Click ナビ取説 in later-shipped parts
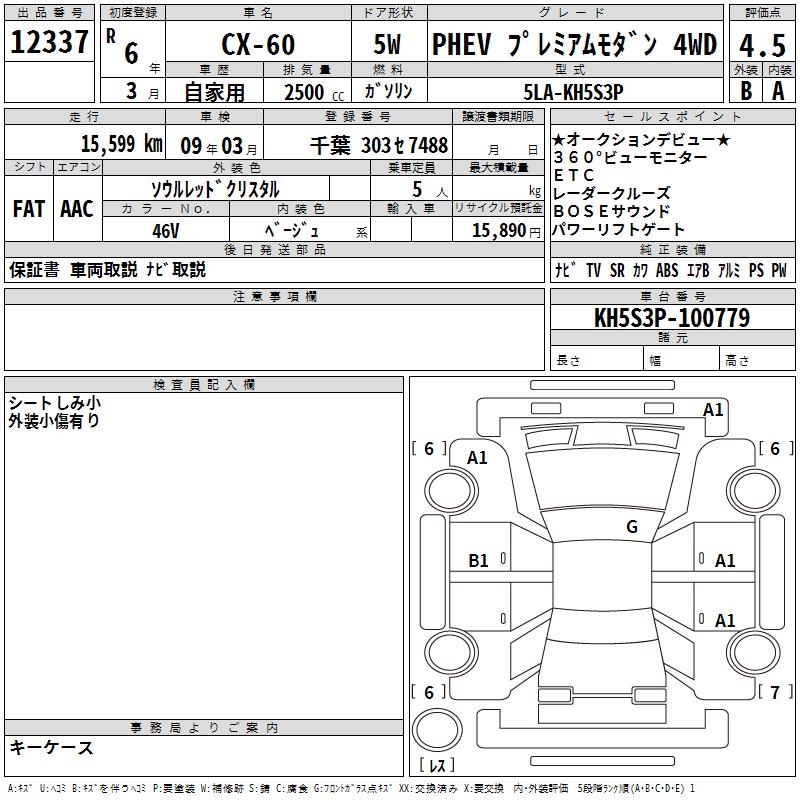This screenshot has height=800, width=800. pyautogui.click(x=176, y=270)
